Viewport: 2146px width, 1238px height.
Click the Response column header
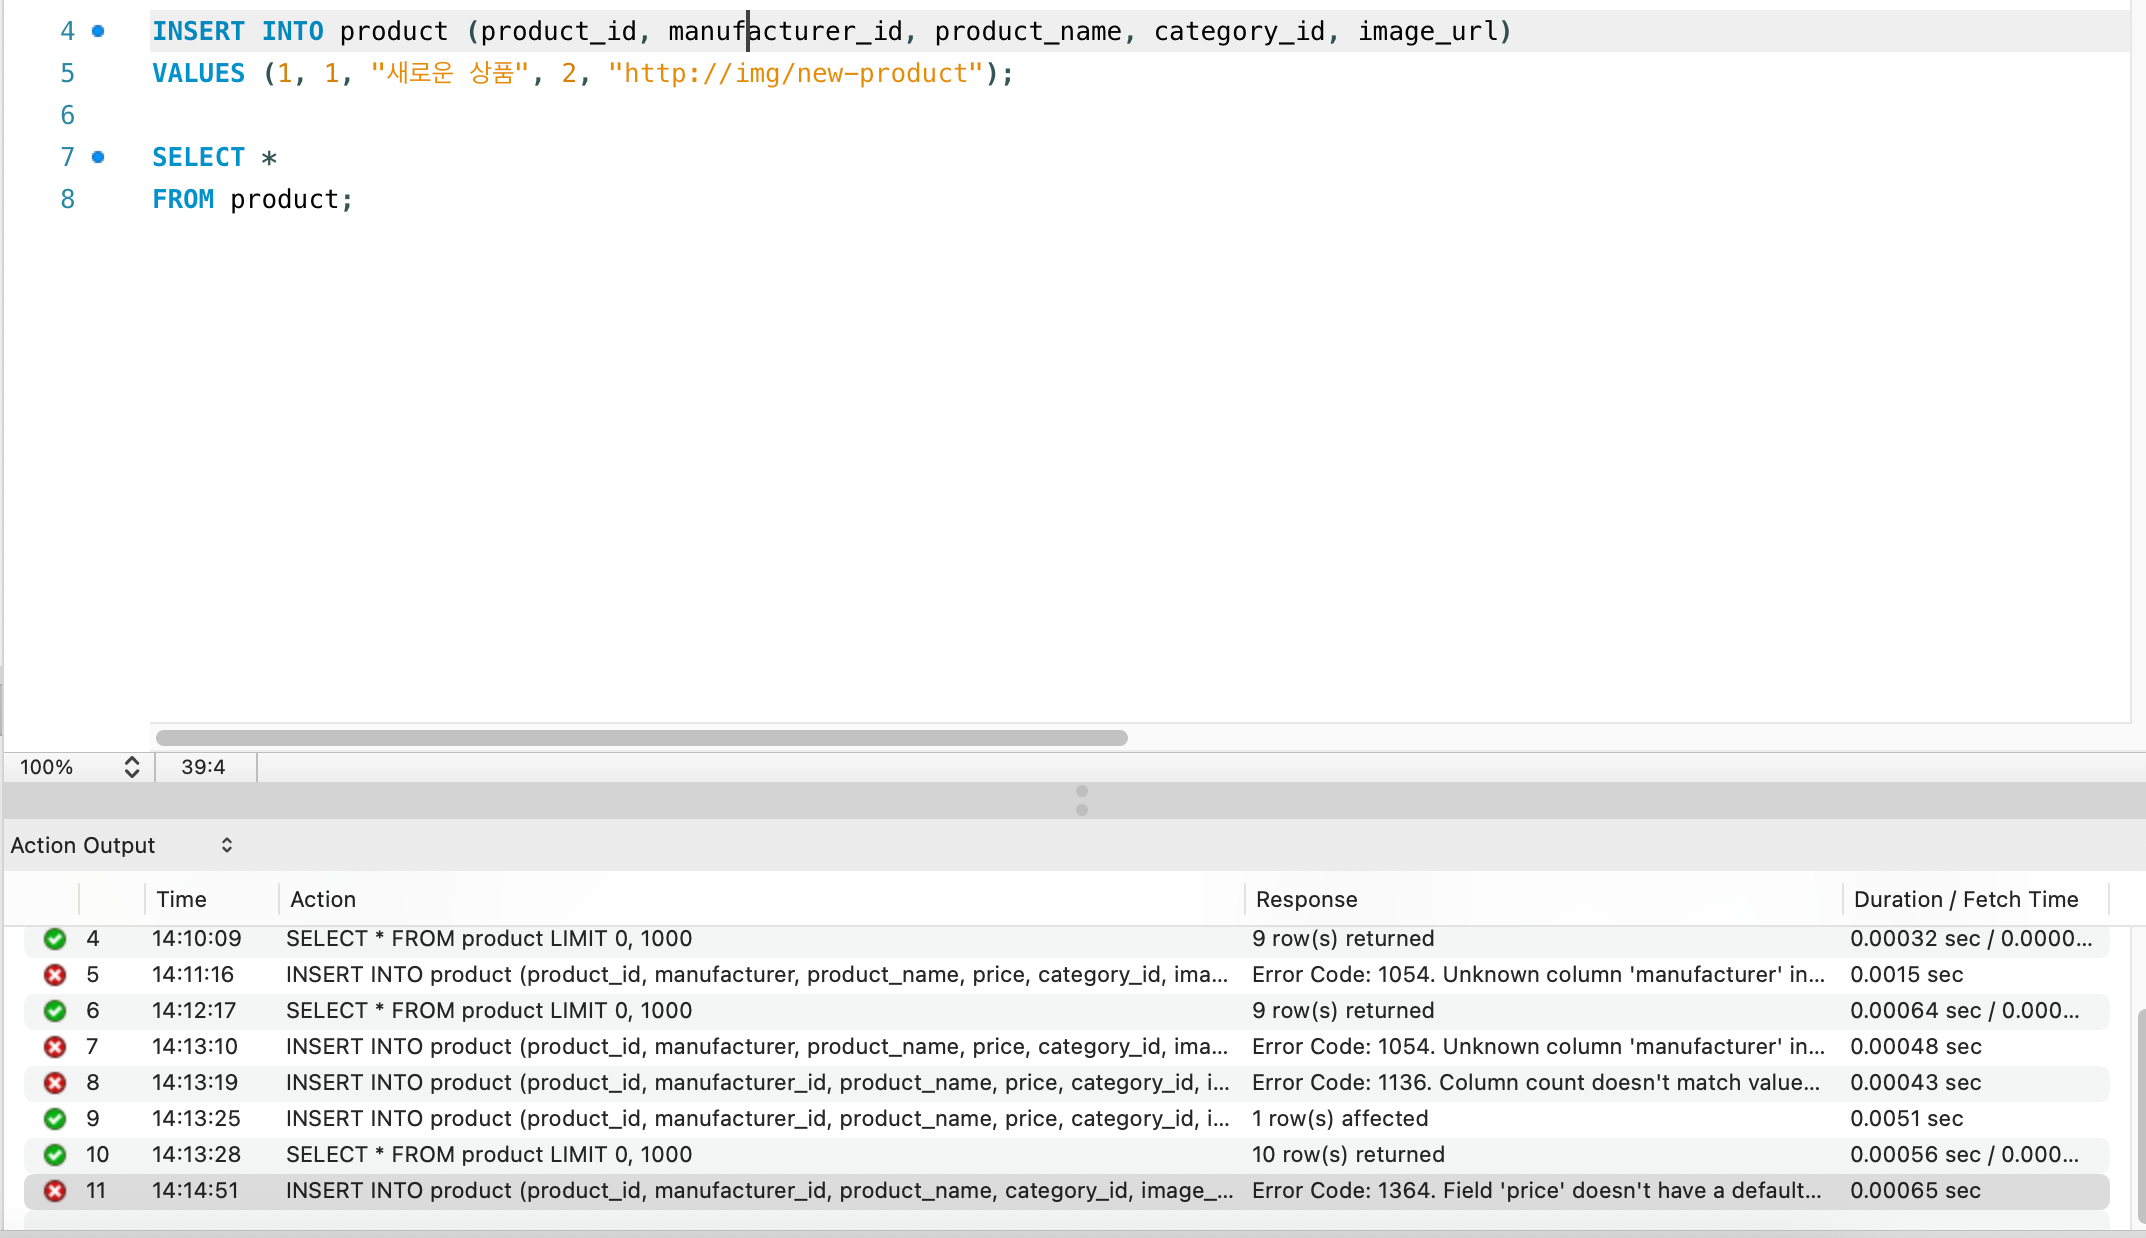1306,899
